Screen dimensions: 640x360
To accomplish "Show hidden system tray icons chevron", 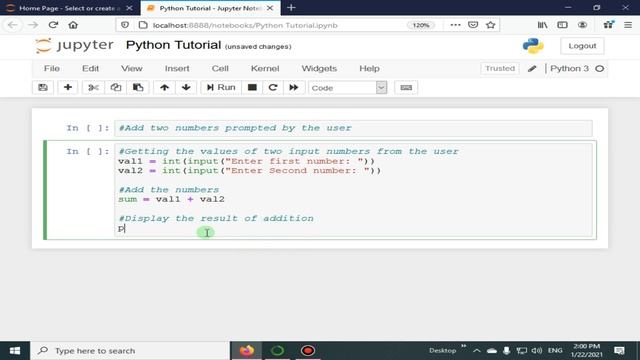I will (x=476, y=351).
